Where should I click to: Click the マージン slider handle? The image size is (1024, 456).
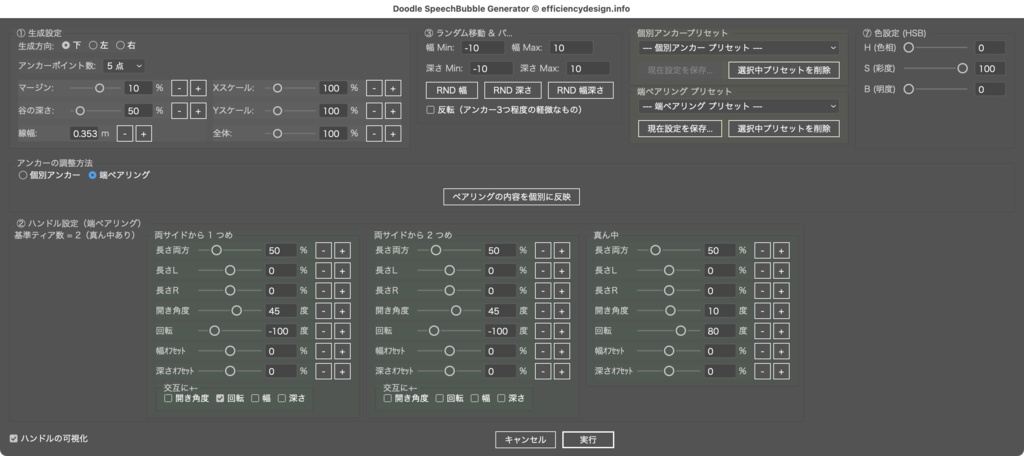[99, 88]
